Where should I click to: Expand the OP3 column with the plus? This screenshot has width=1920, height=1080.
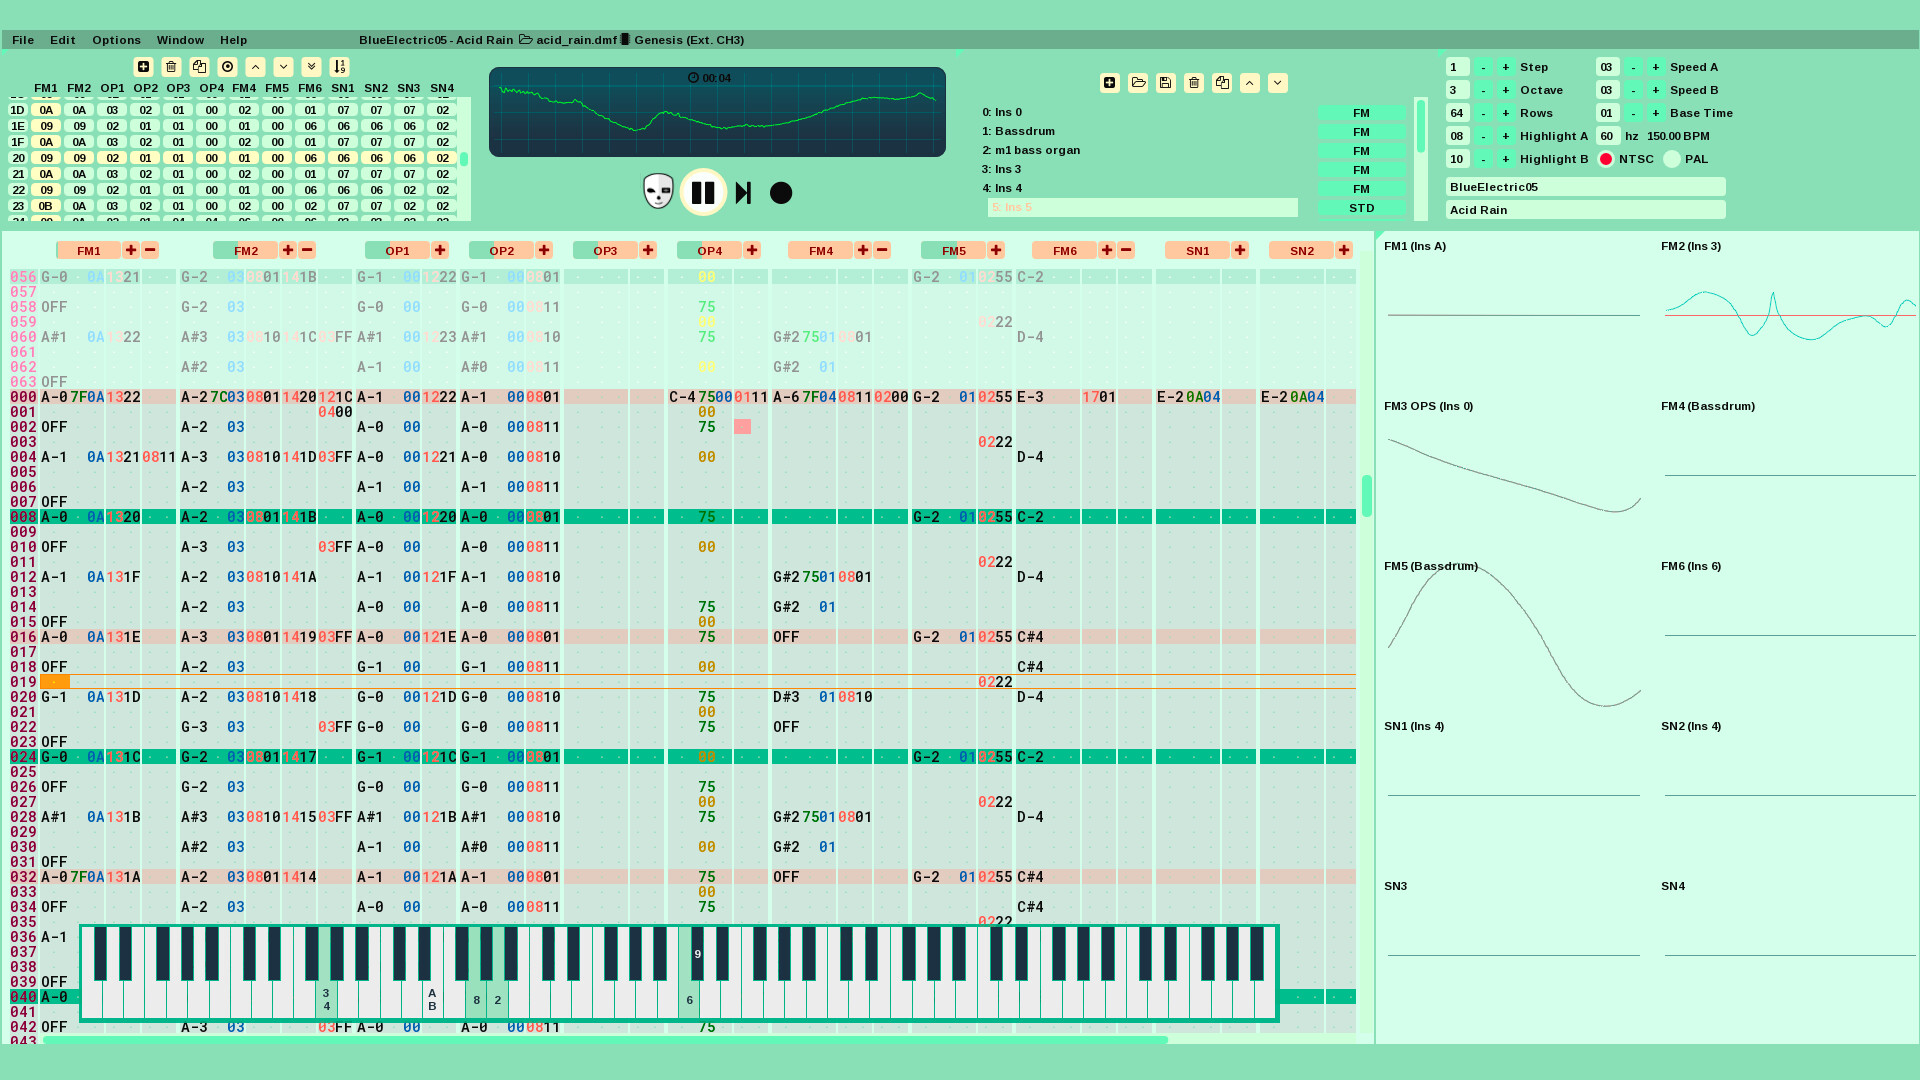648,250
